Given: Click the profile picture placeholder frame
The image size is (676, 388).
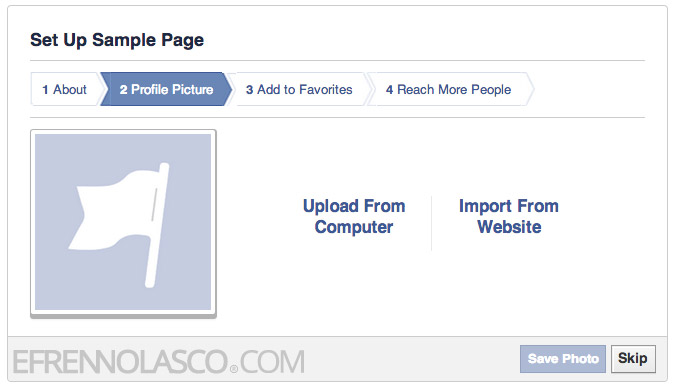Looking at the screenshot, I should tap(123, 223).
